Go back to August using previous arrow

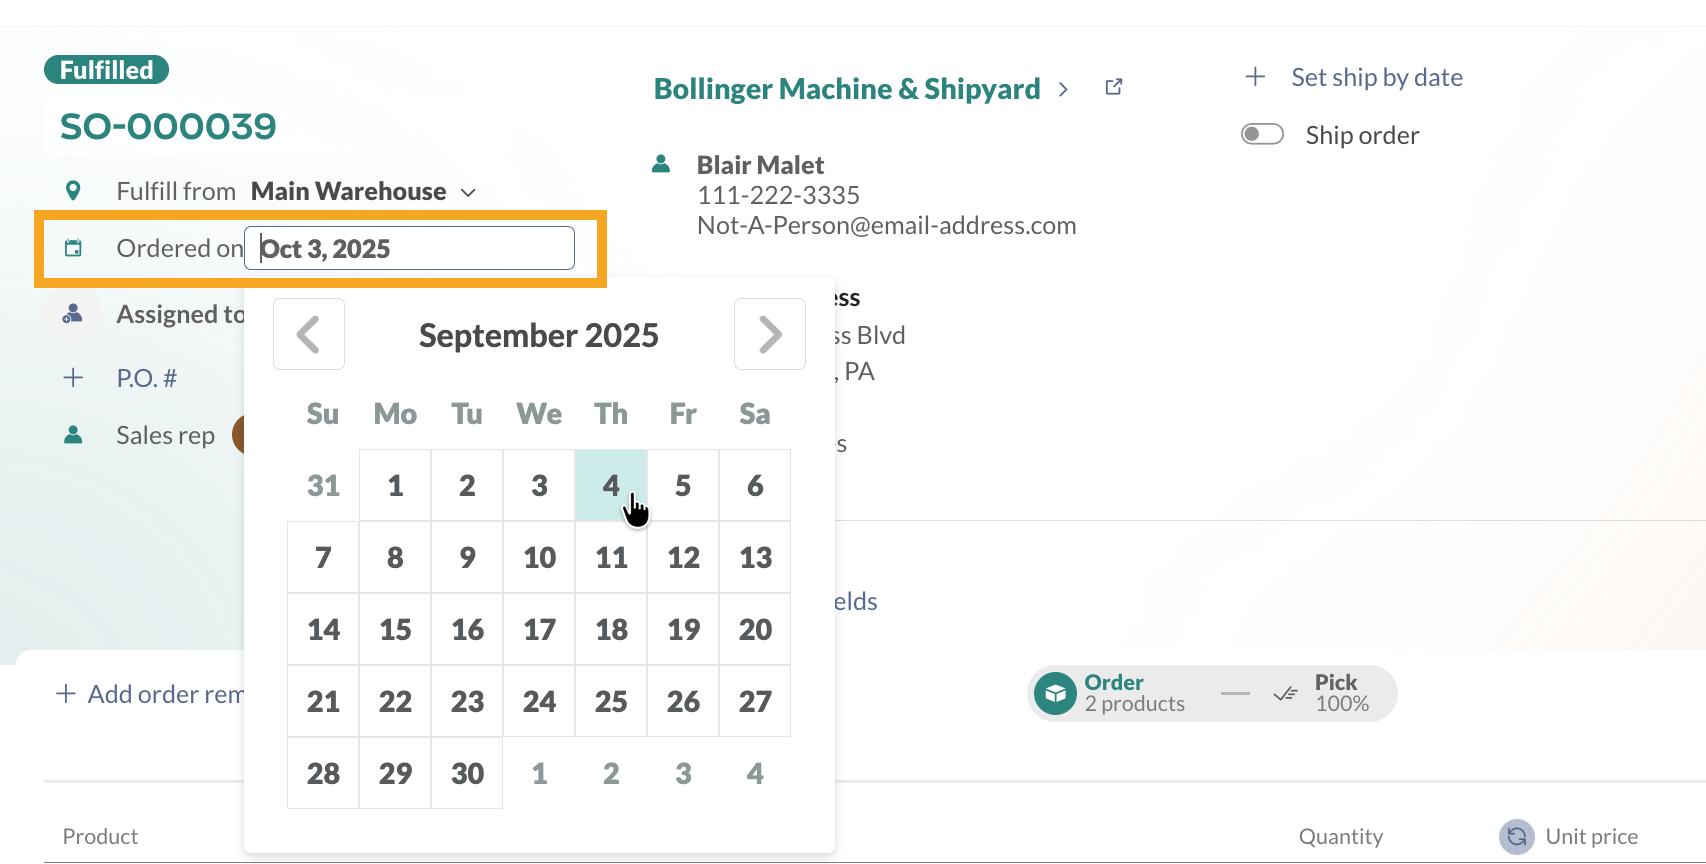coord(308,334)
